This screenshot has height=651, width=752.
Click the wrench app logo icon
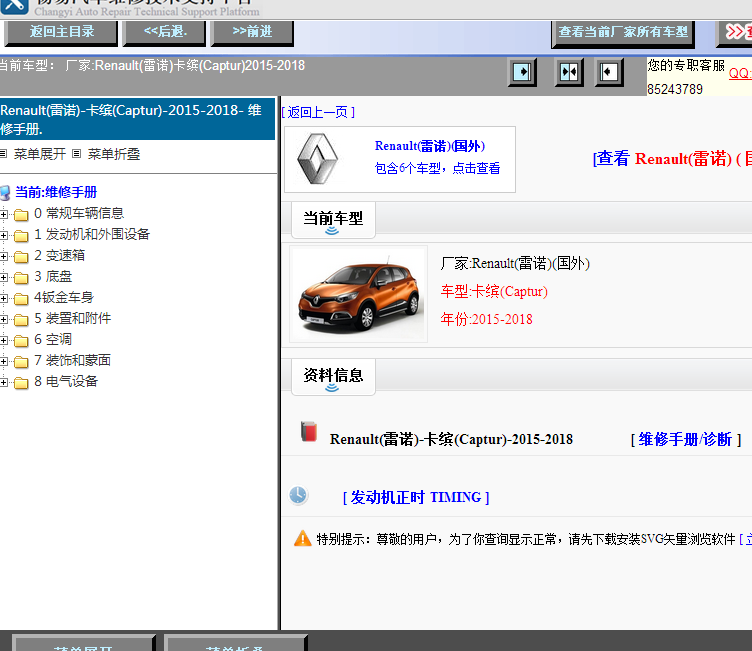point(13,6)
